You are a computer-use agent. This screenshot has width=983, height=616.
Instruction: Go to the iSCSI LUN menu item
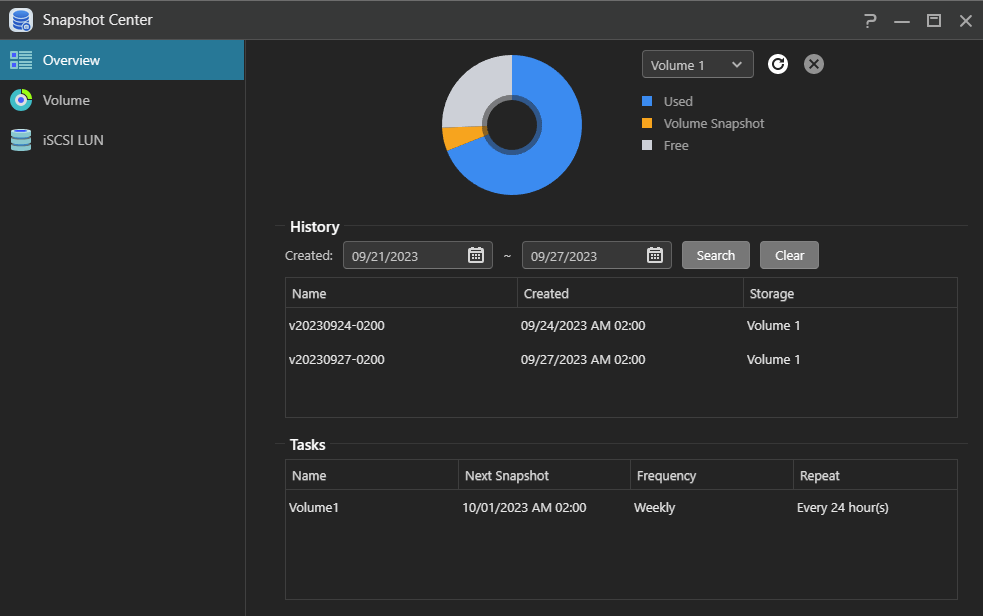(122, 140)
